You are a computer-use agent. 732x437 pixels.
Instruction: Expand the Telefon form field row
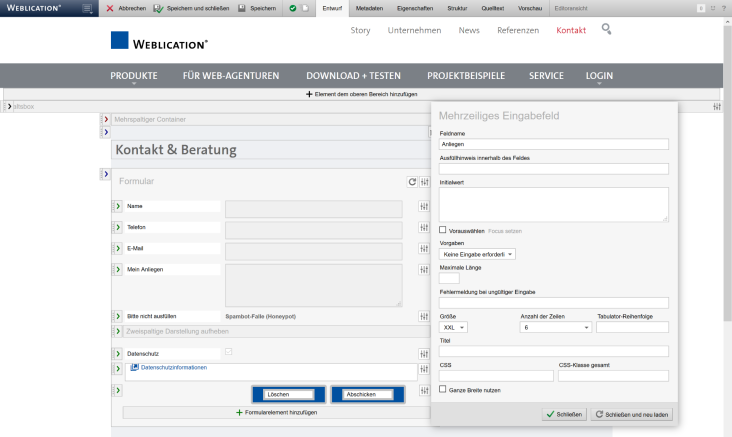tap(118, 227)
